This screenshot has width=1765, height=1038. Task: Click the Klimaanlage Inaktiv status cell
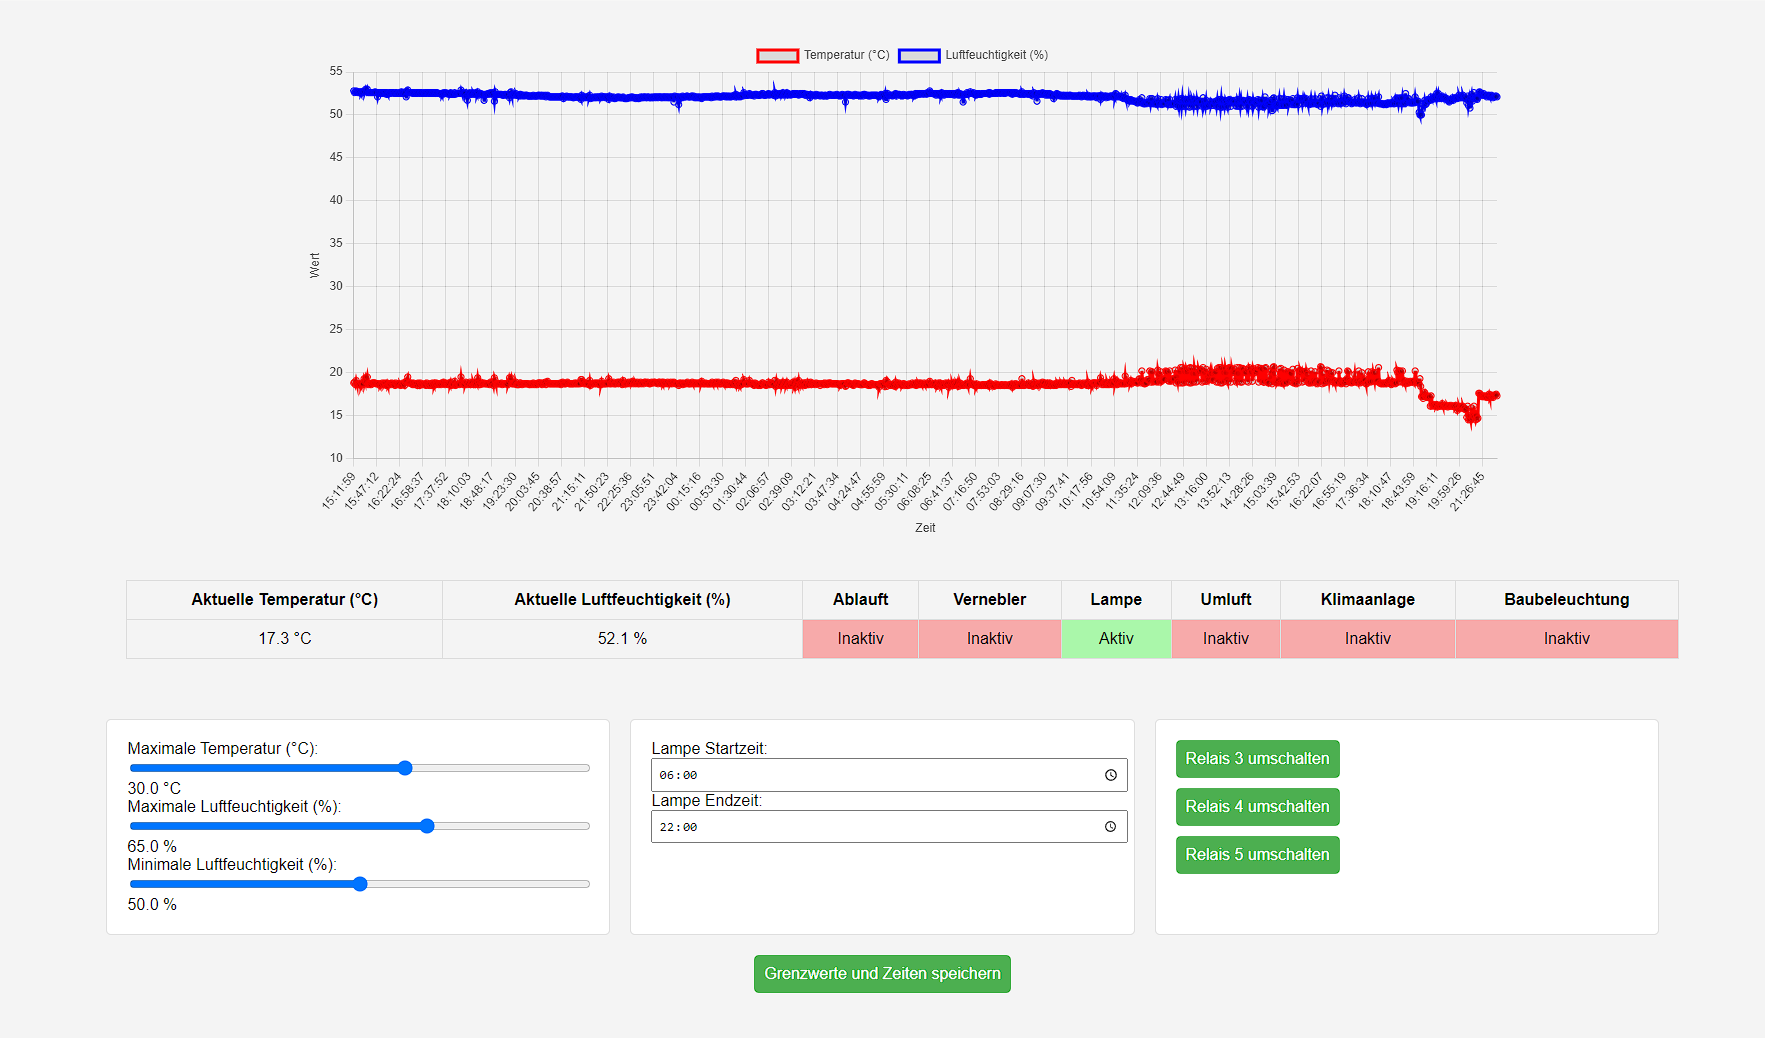(1367, 639)
